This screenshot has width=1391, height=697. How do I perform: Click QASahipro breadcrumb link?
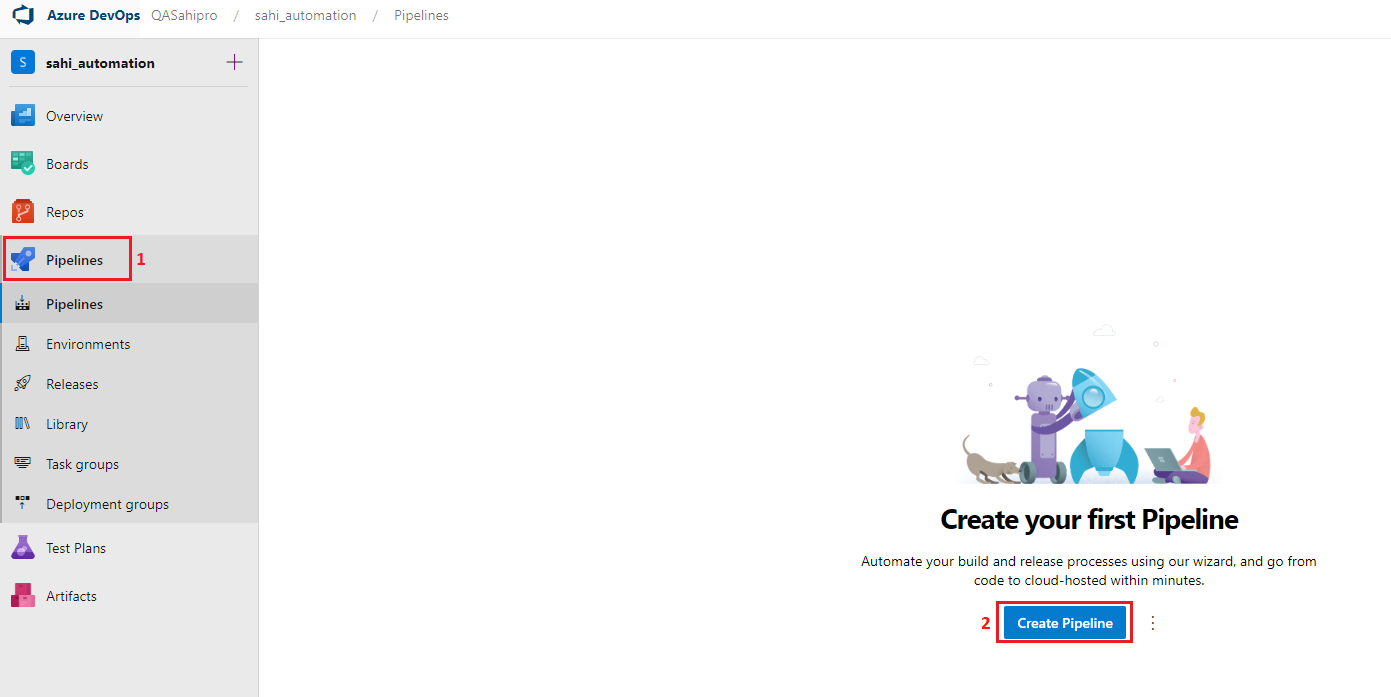[183, 16]
